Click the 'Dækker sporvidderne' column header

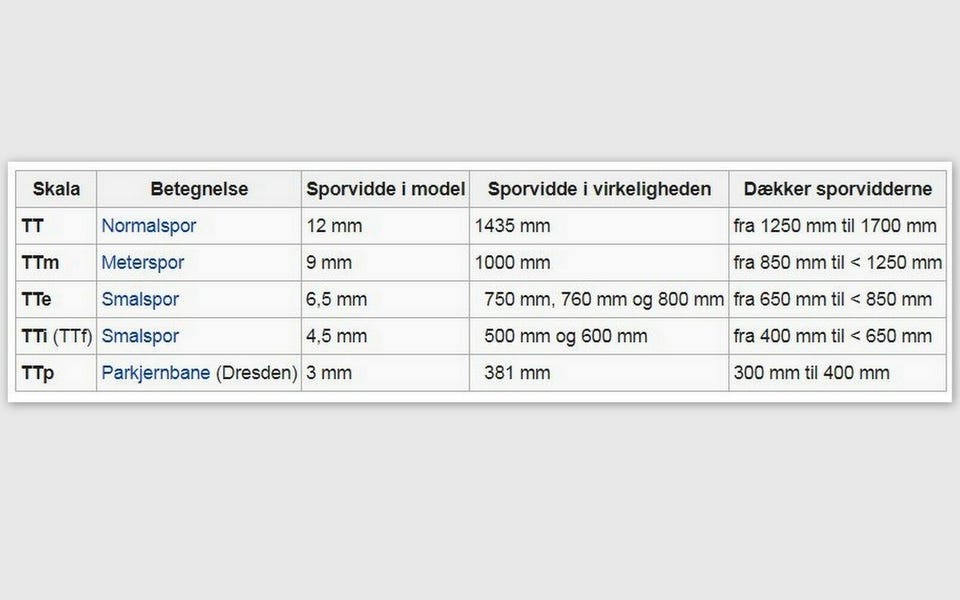coord(837,189)
